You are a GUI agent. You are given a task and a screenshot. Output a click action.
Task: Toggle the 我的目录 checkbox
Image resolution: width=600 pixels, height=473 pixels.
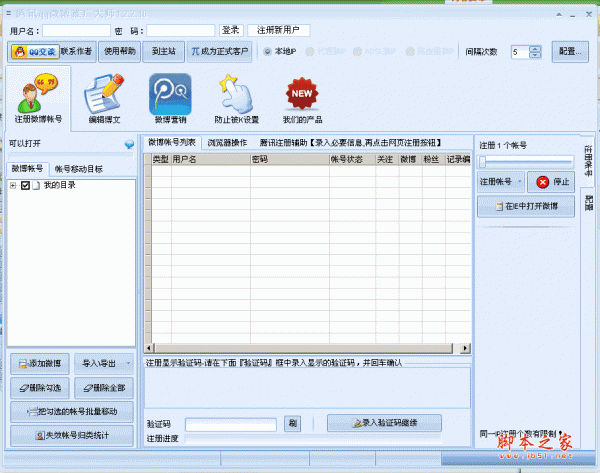tap(26, 185)
